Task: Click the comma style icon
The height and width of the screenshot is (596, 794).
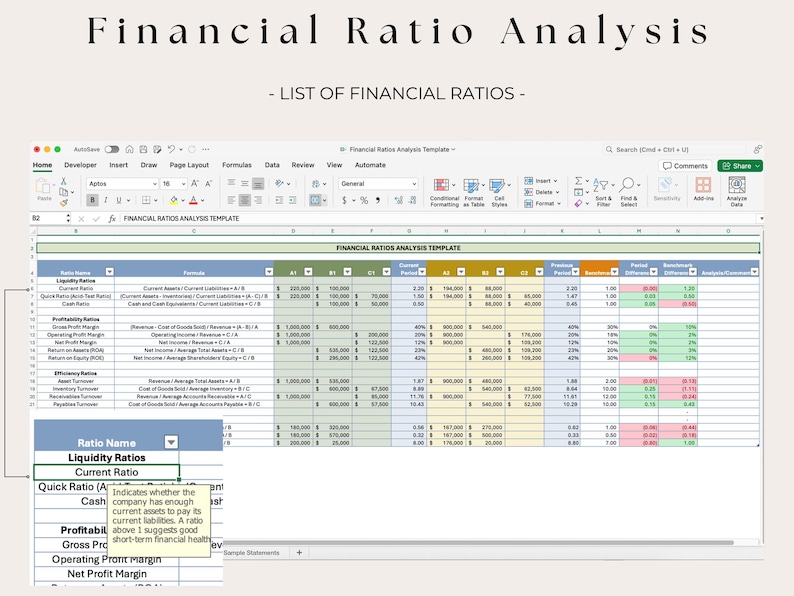Action: point(378,201)
